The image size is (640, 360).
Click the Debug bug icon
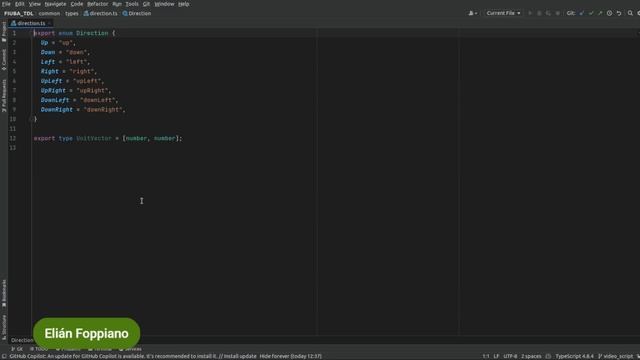[539, 13]
